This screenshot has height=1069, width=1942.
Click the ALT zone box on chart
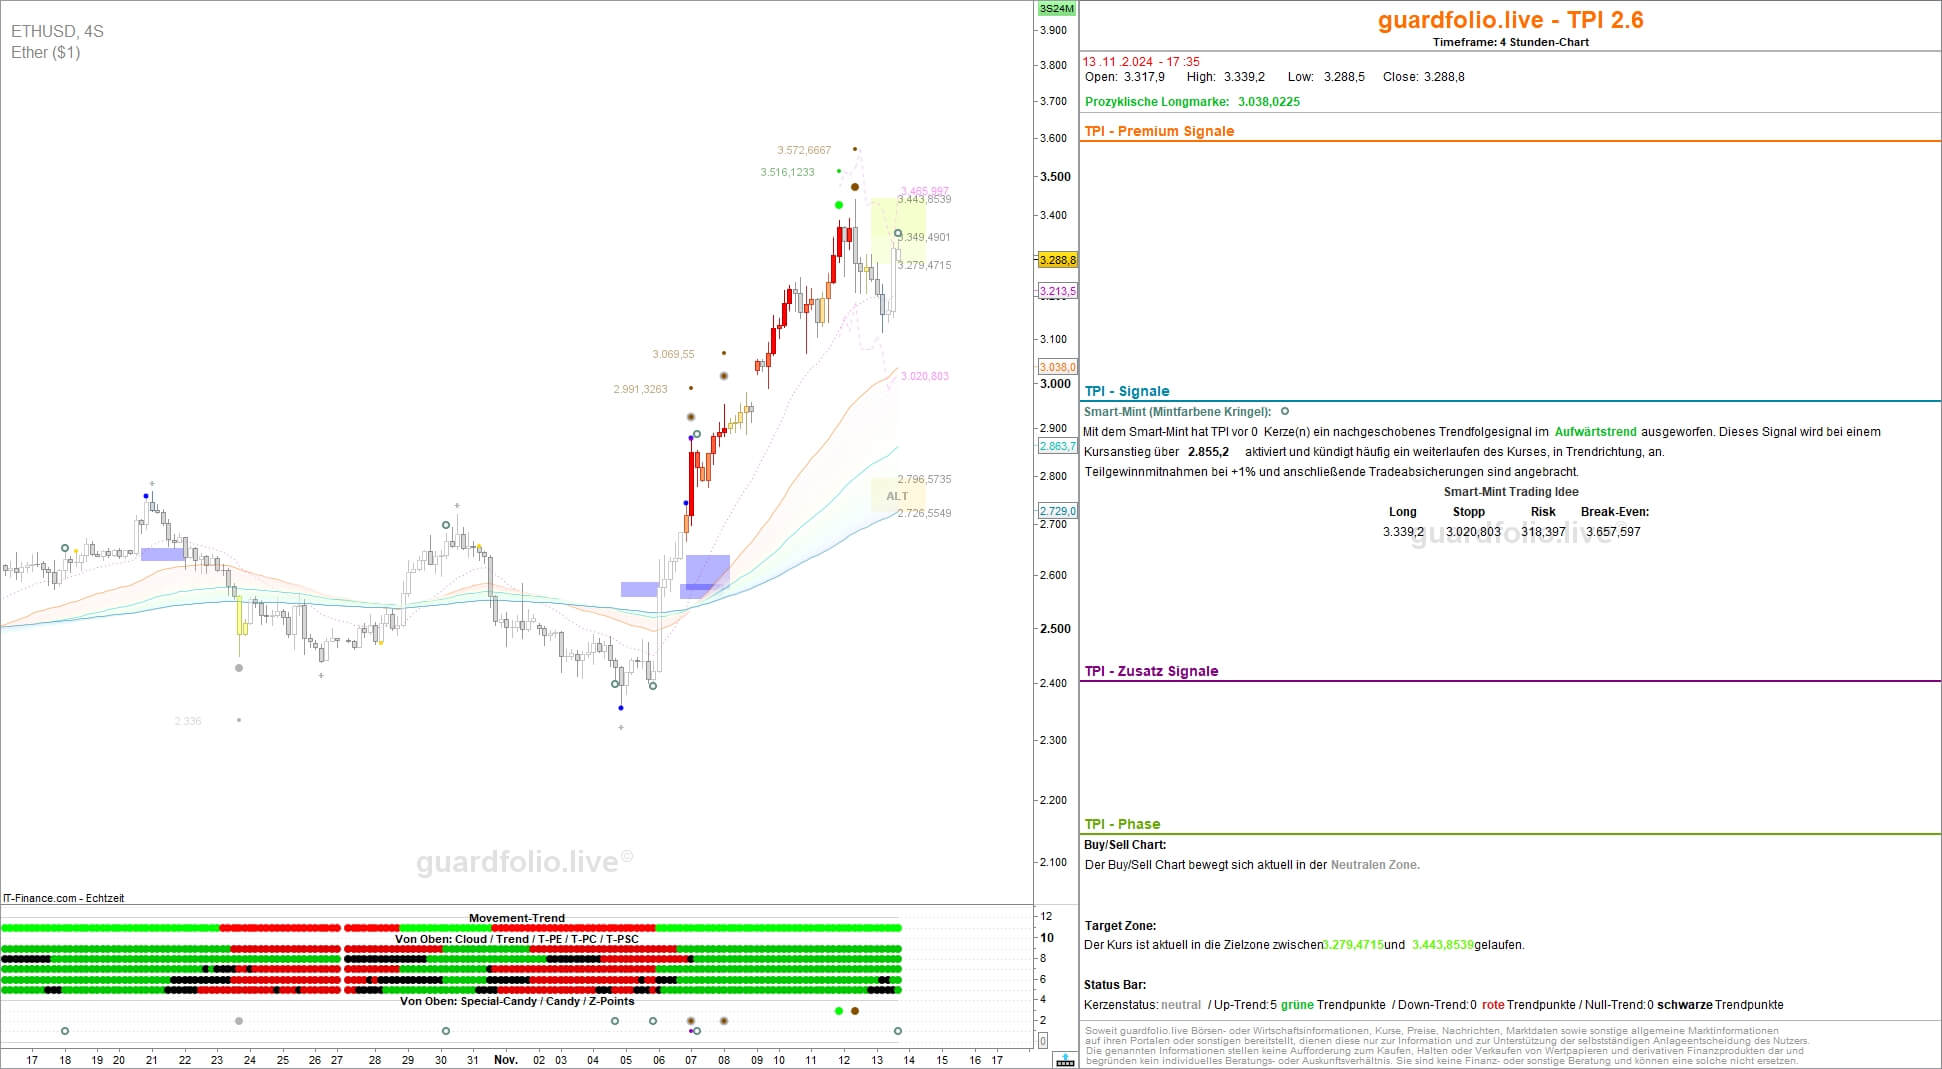click(897, 496)
